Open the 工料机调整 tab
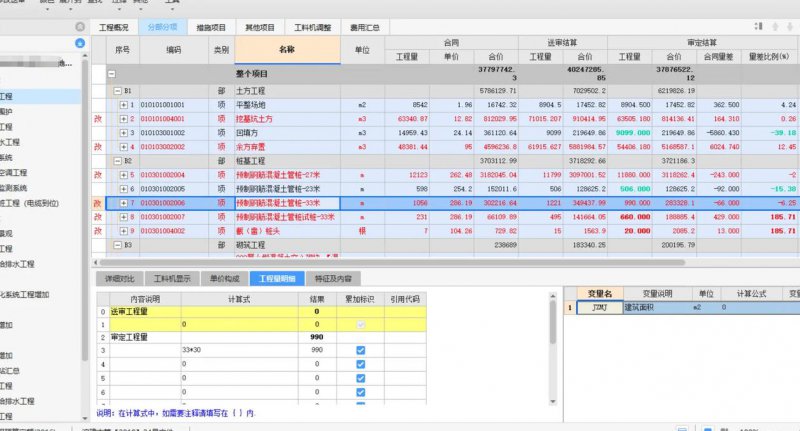The image size is (800, 431). 313,28
